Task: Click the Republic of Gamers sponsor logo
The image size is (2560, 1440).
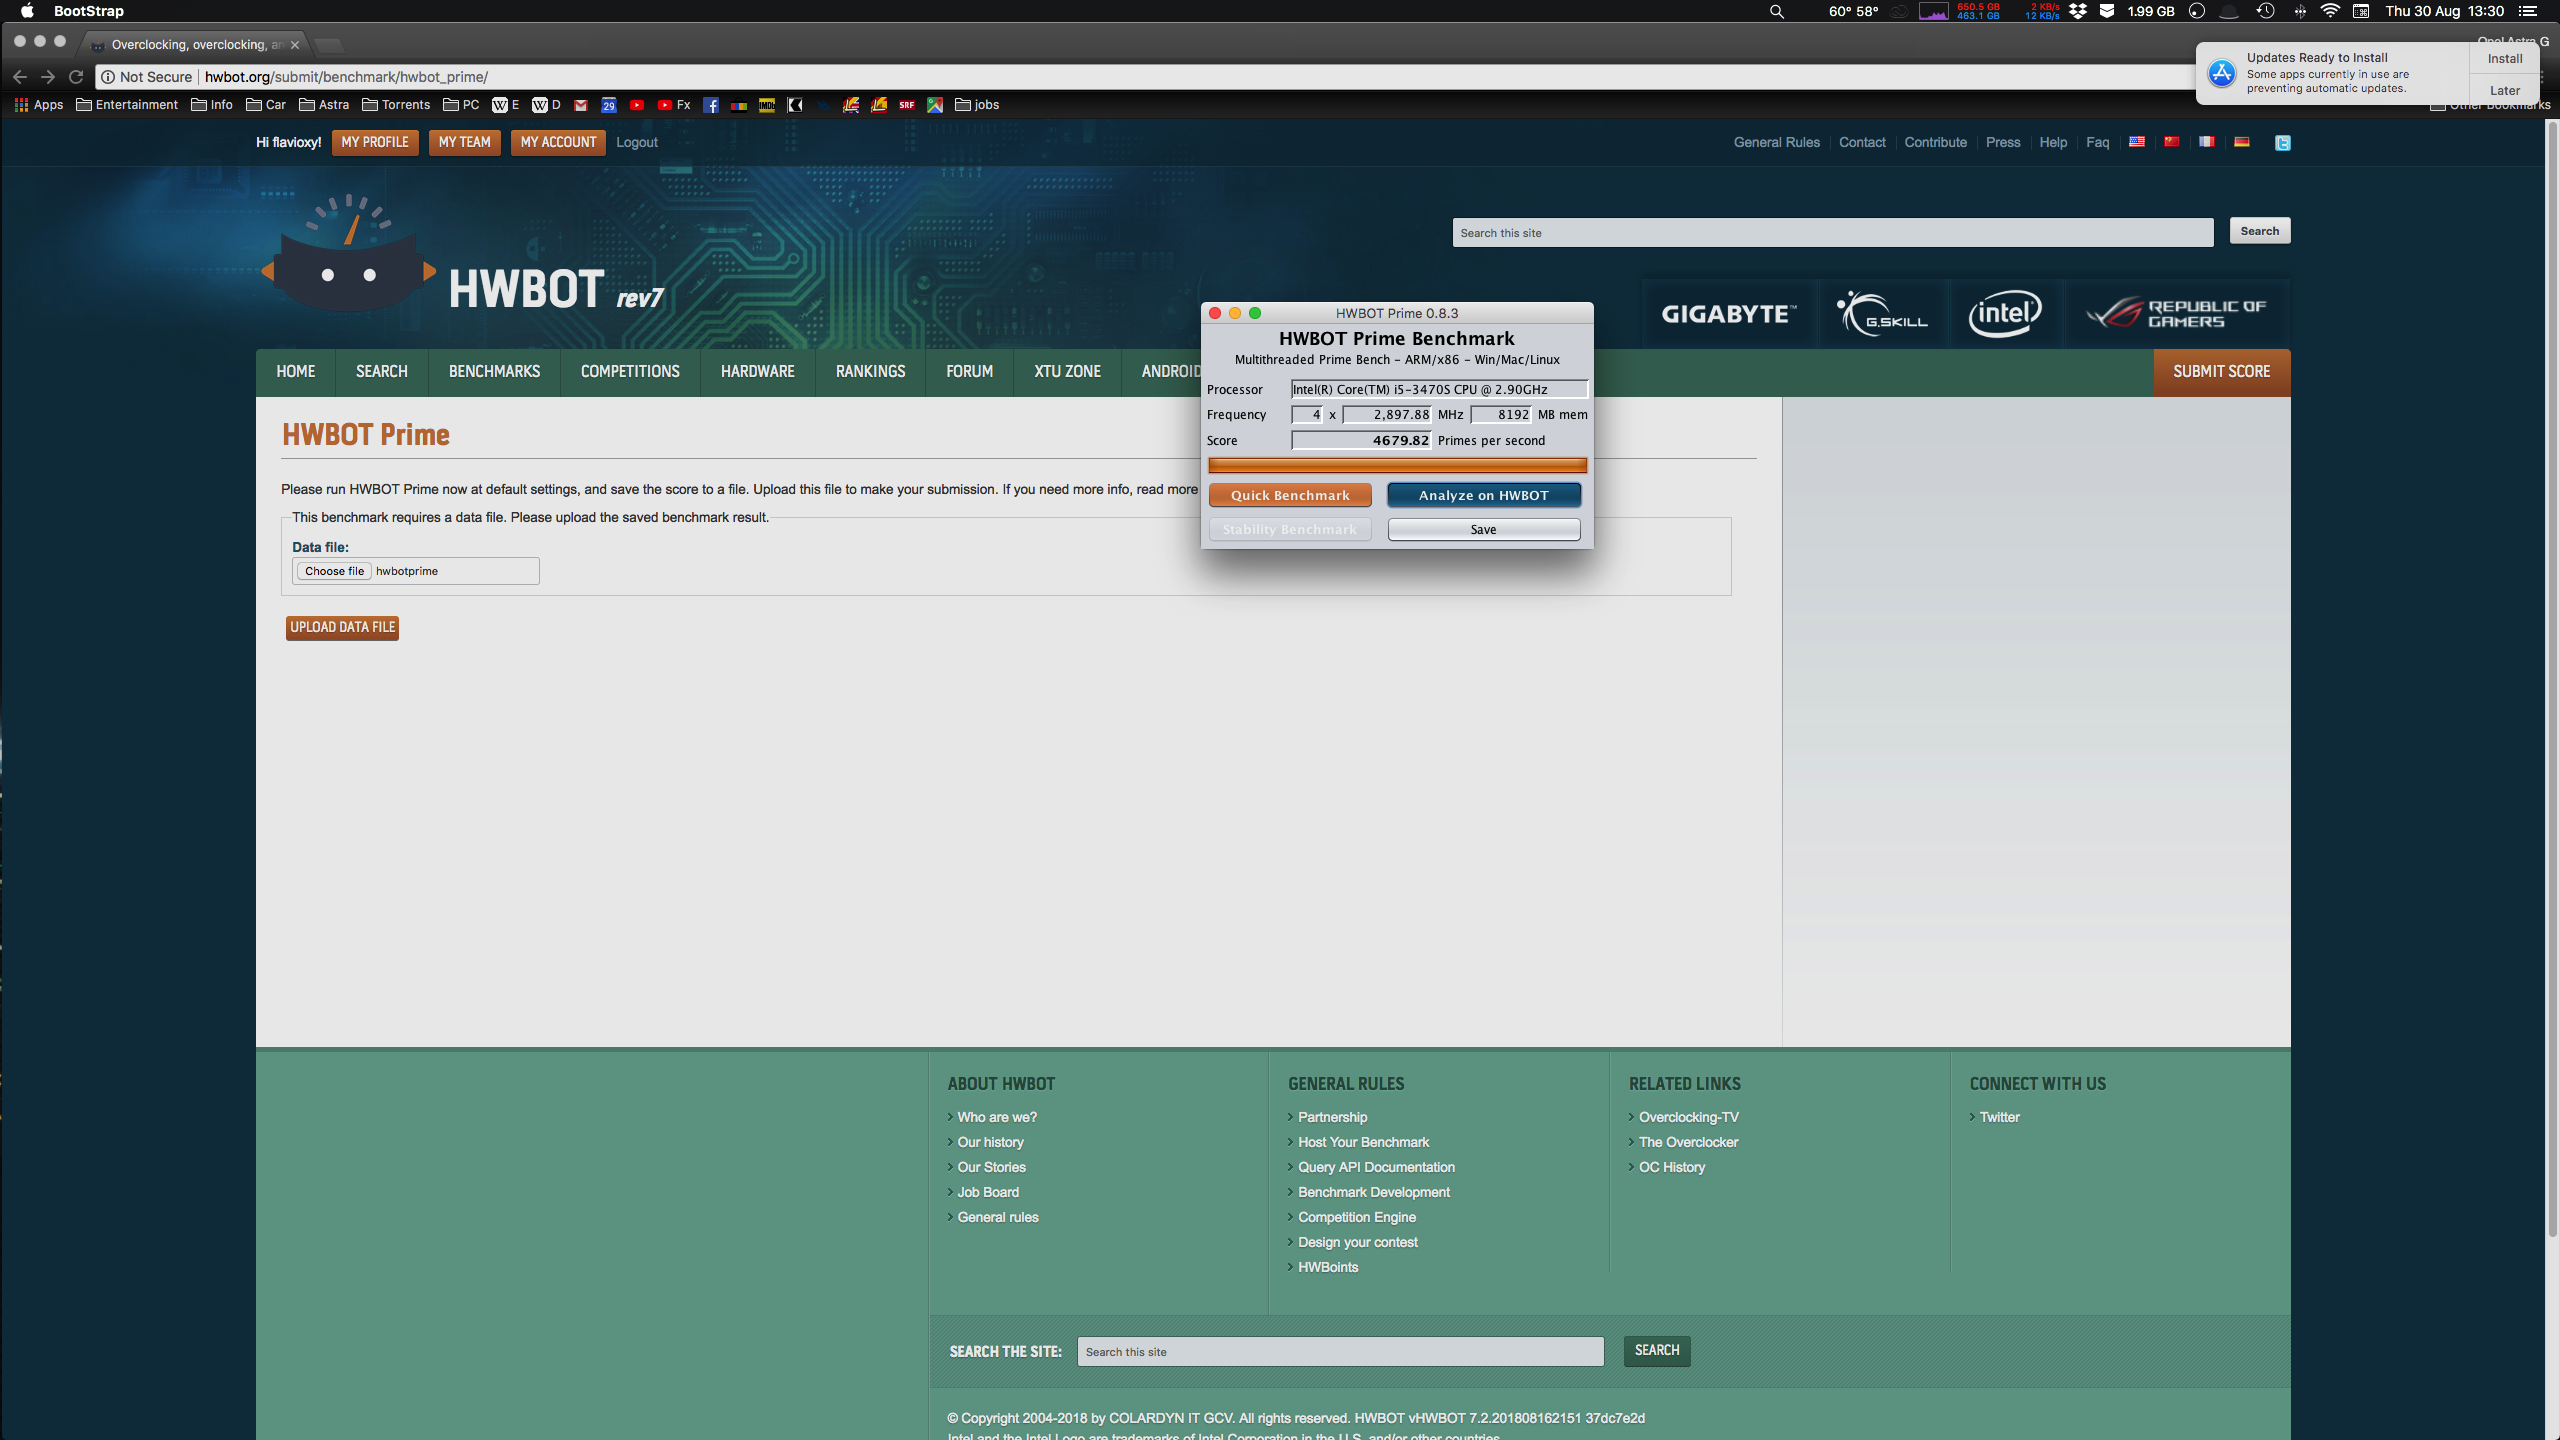Action: [2176, 314]
